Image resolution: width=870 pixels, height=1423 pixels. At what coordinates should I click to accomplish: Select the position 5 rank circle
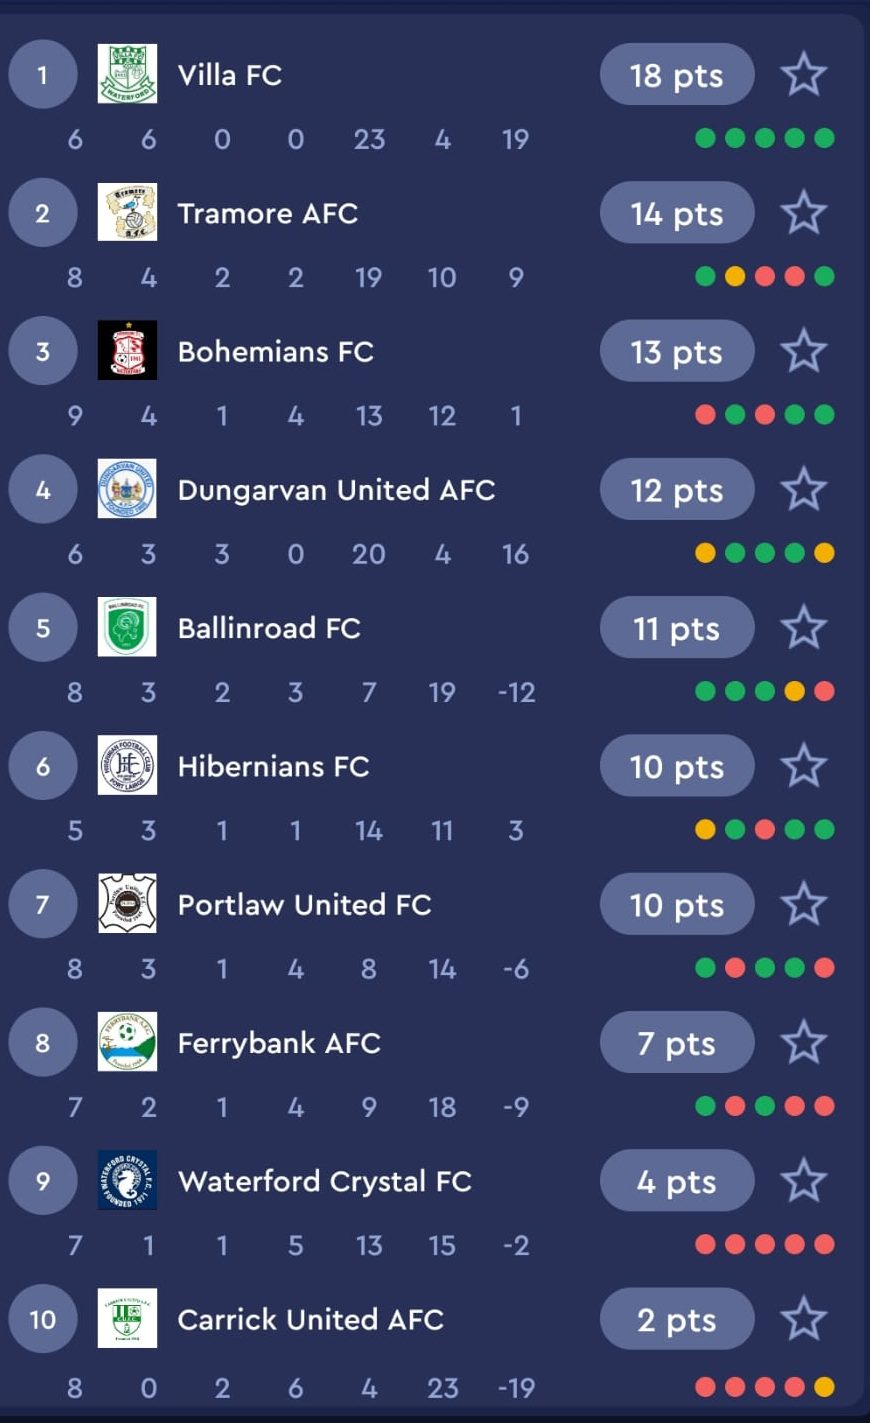pyautogui.click(x=43, y=628)
